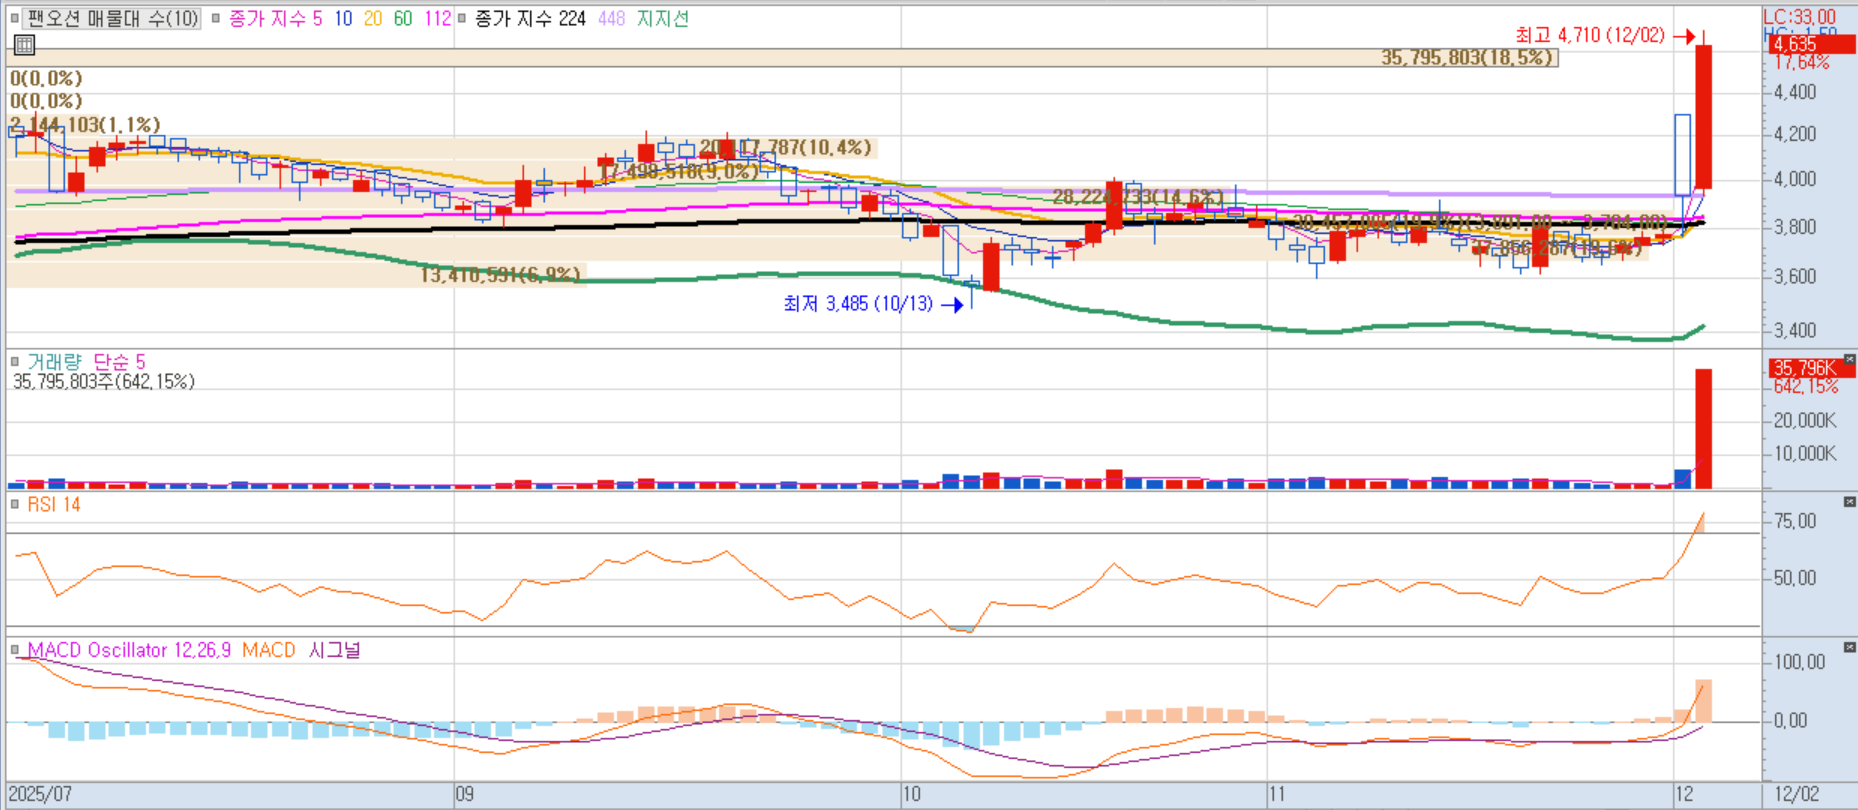Close the MACD Oscillator panel
1858x810 pixels.
pos(1849,647)
